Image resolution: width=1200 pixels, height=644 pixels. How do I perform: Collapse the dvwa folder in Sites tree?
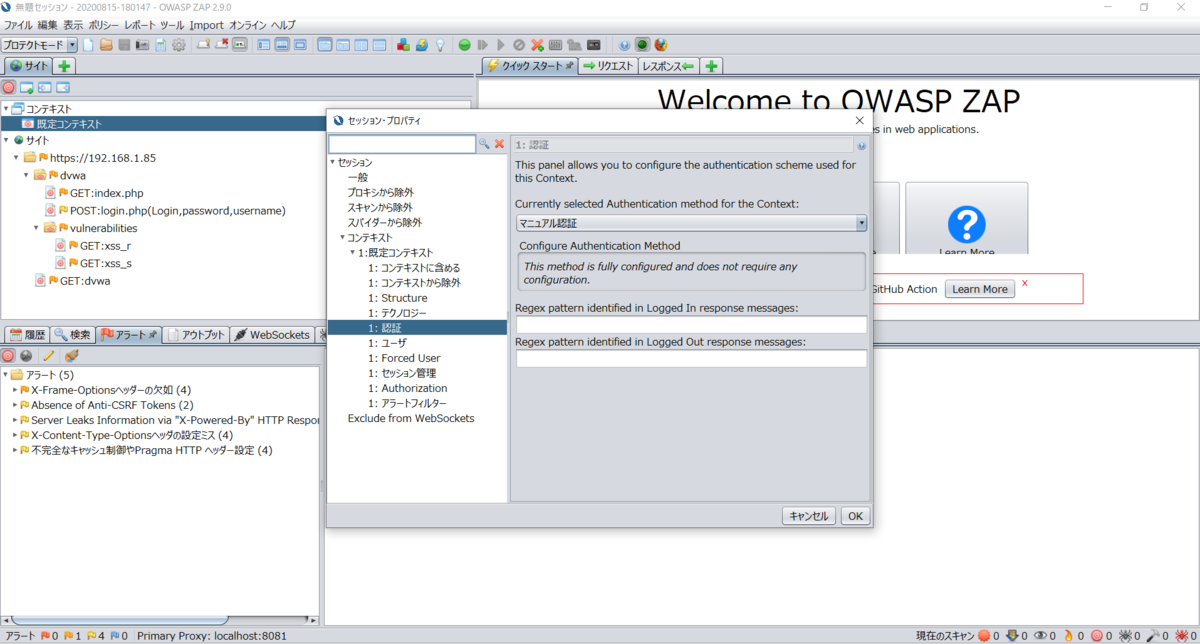coord(27,175)
